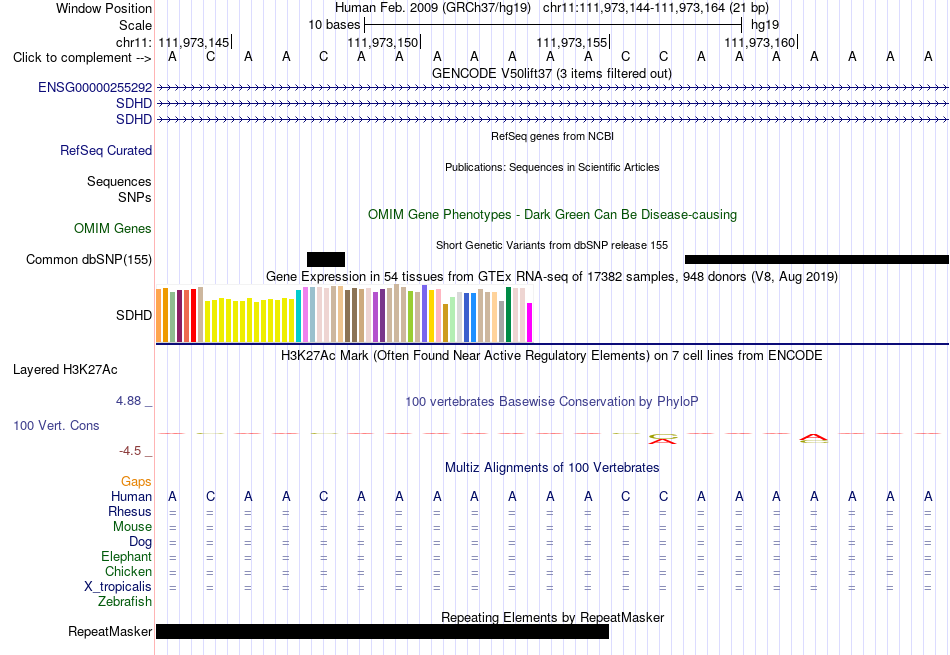Click the 'H3K27Ac Mark' track title
950x655 pixels.
[552, 356]
